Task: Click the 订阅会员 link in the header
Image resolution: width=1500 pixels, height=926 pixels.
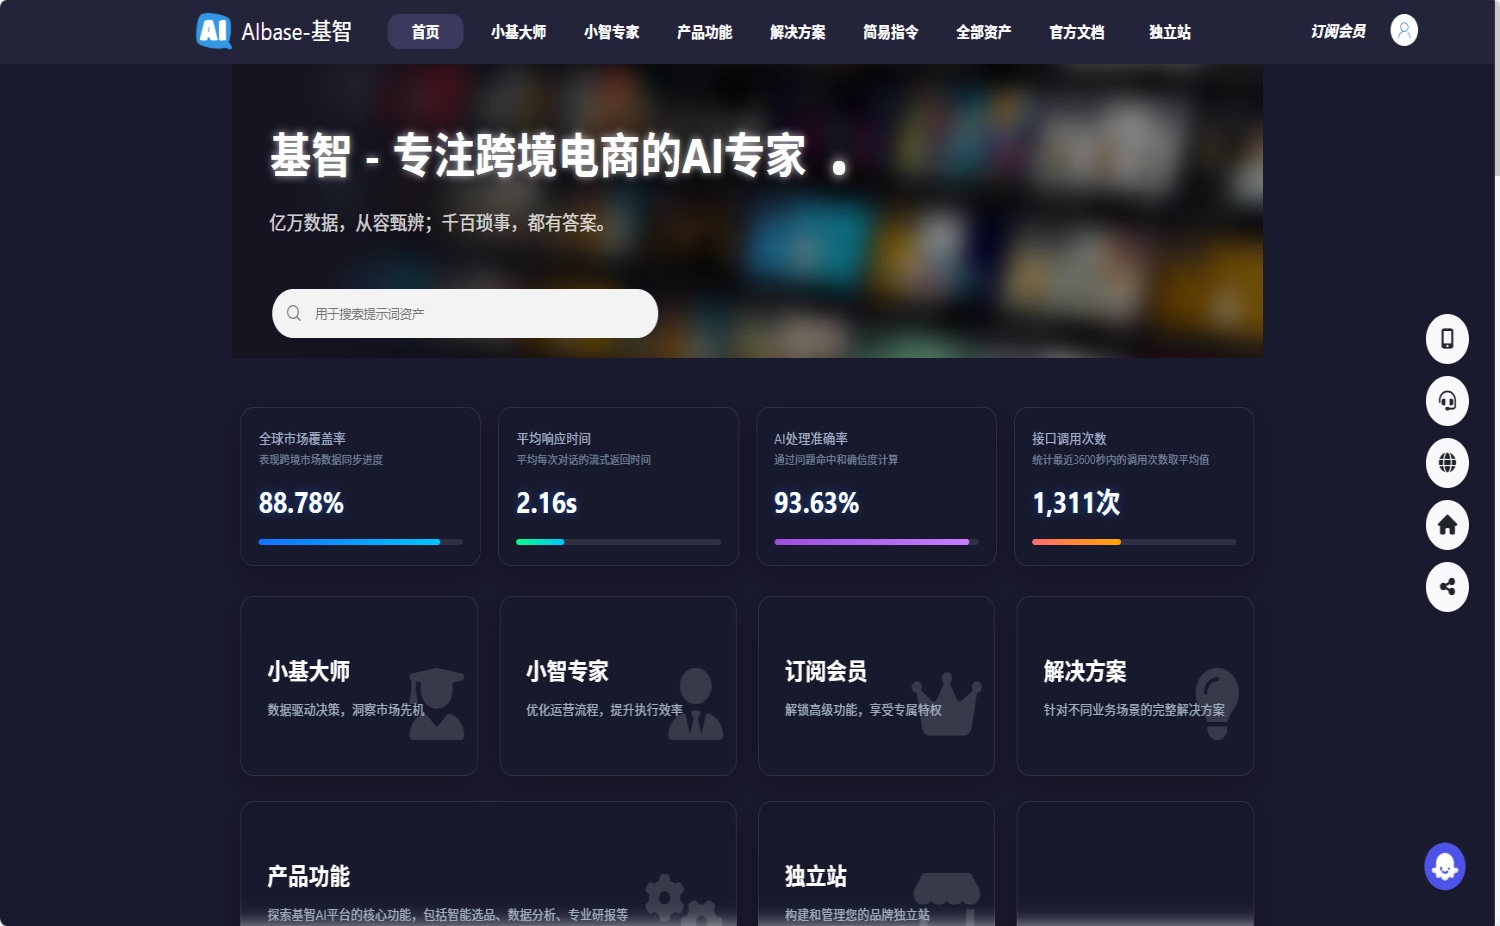Action: coord(1339,31)
